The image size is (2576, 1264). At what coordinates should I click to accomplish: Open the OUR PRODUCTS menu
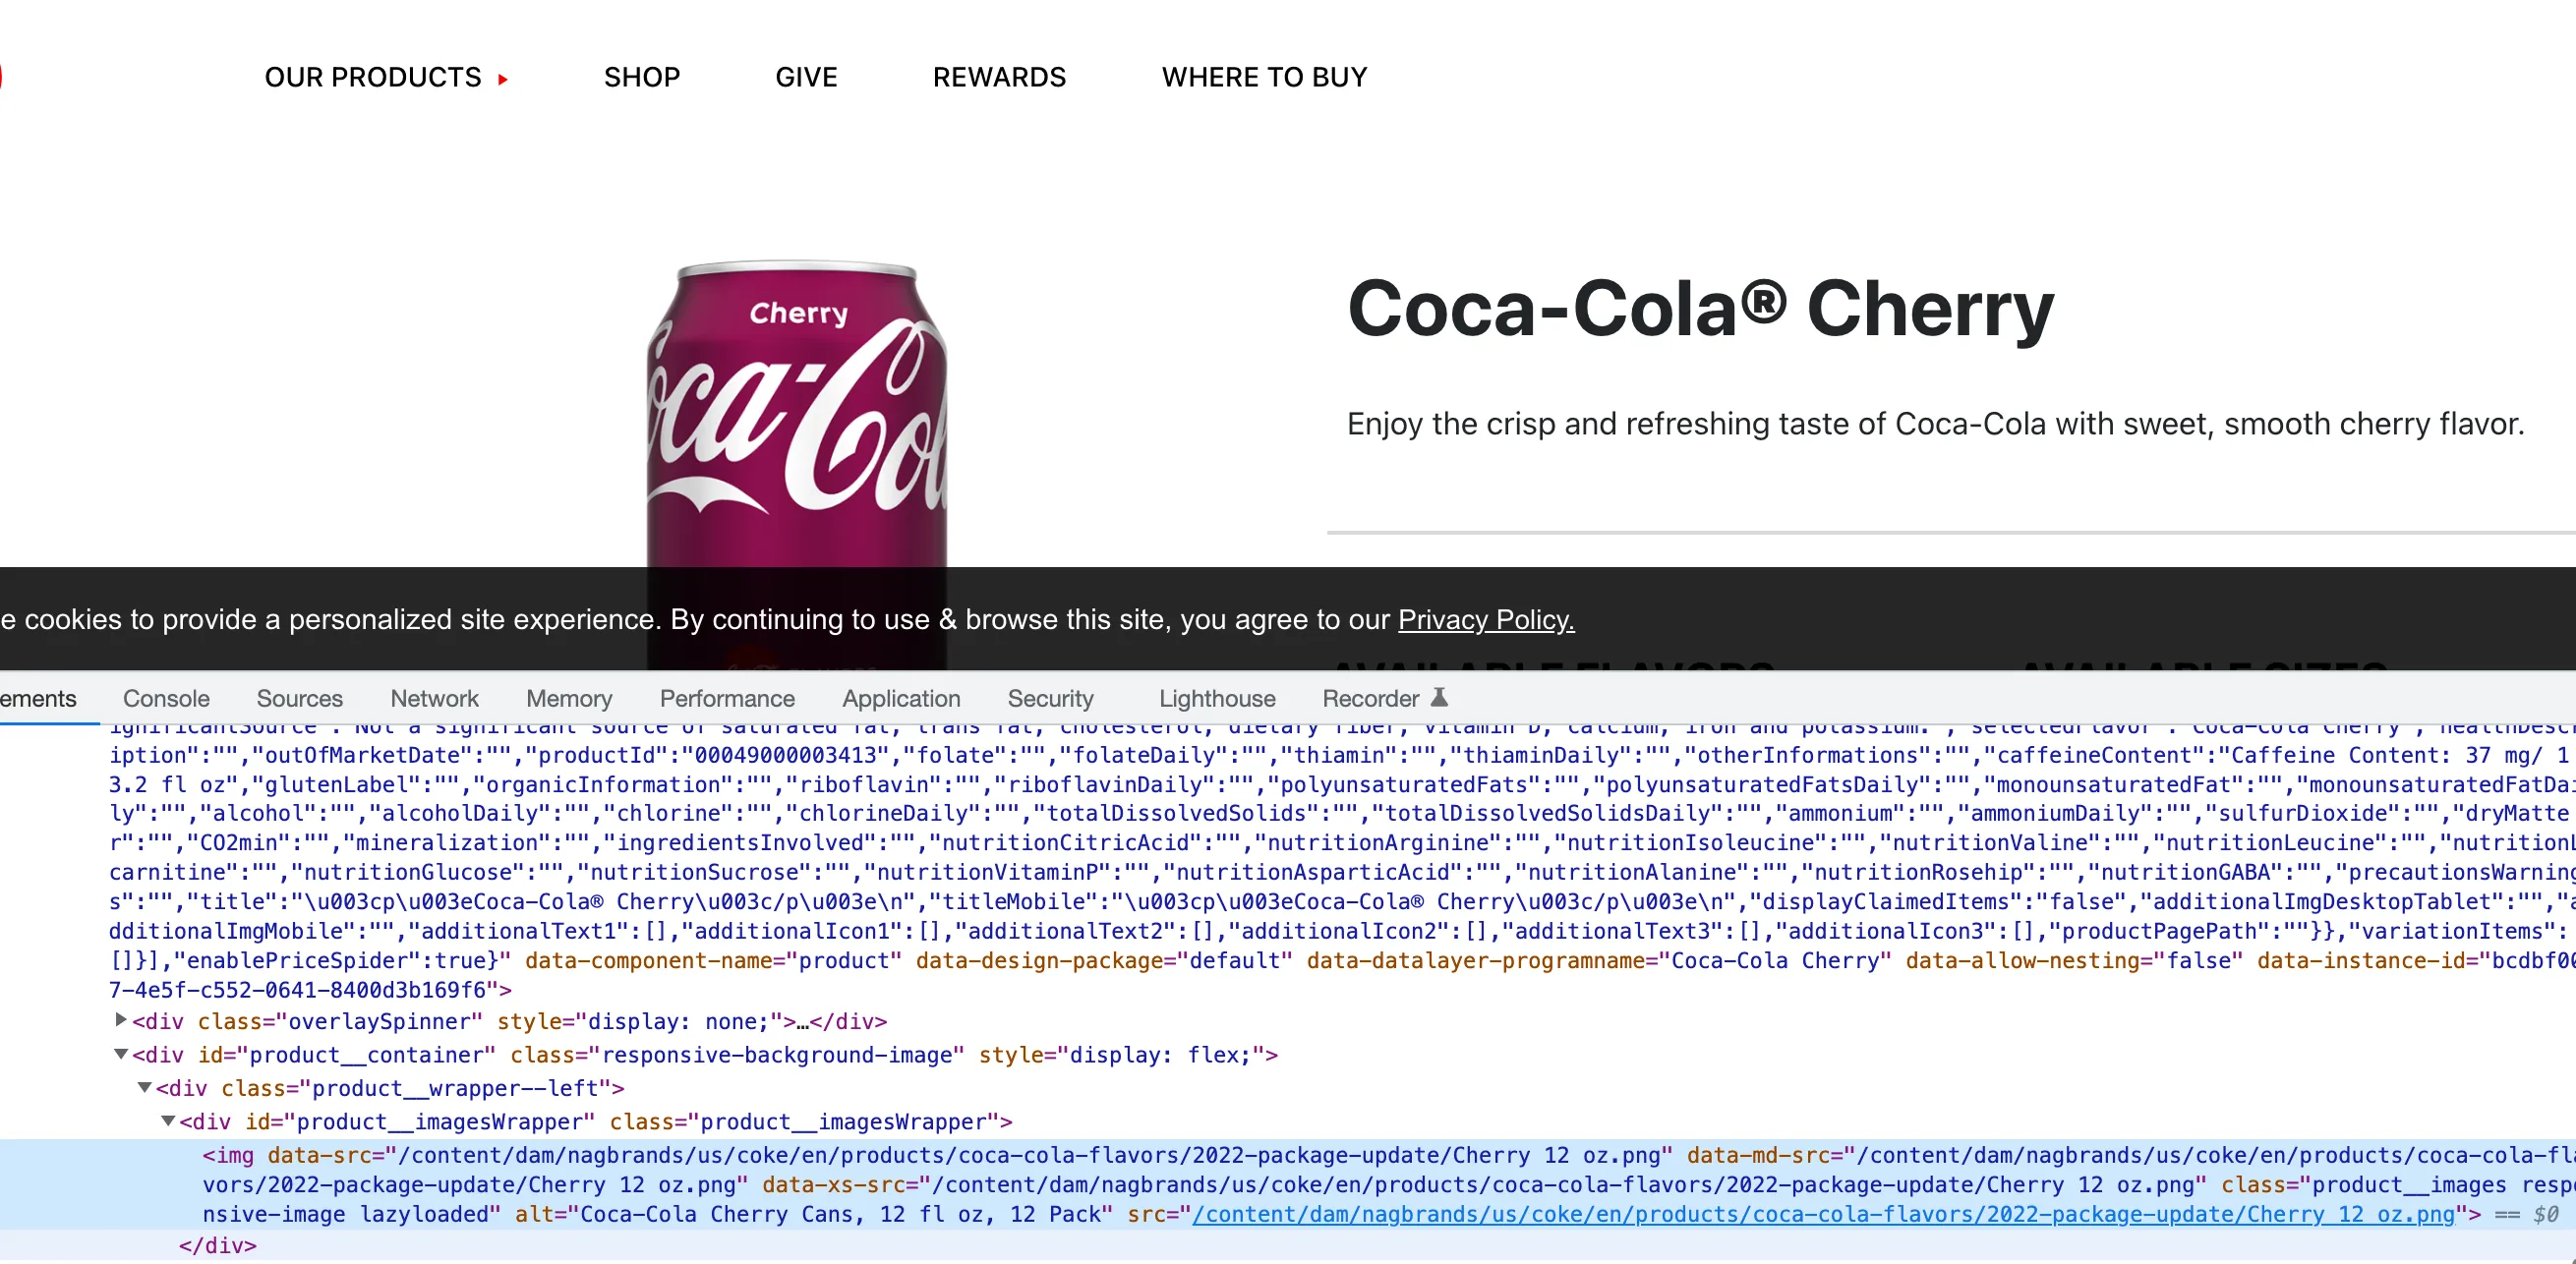pyautogui.click(x=372, y=77)
